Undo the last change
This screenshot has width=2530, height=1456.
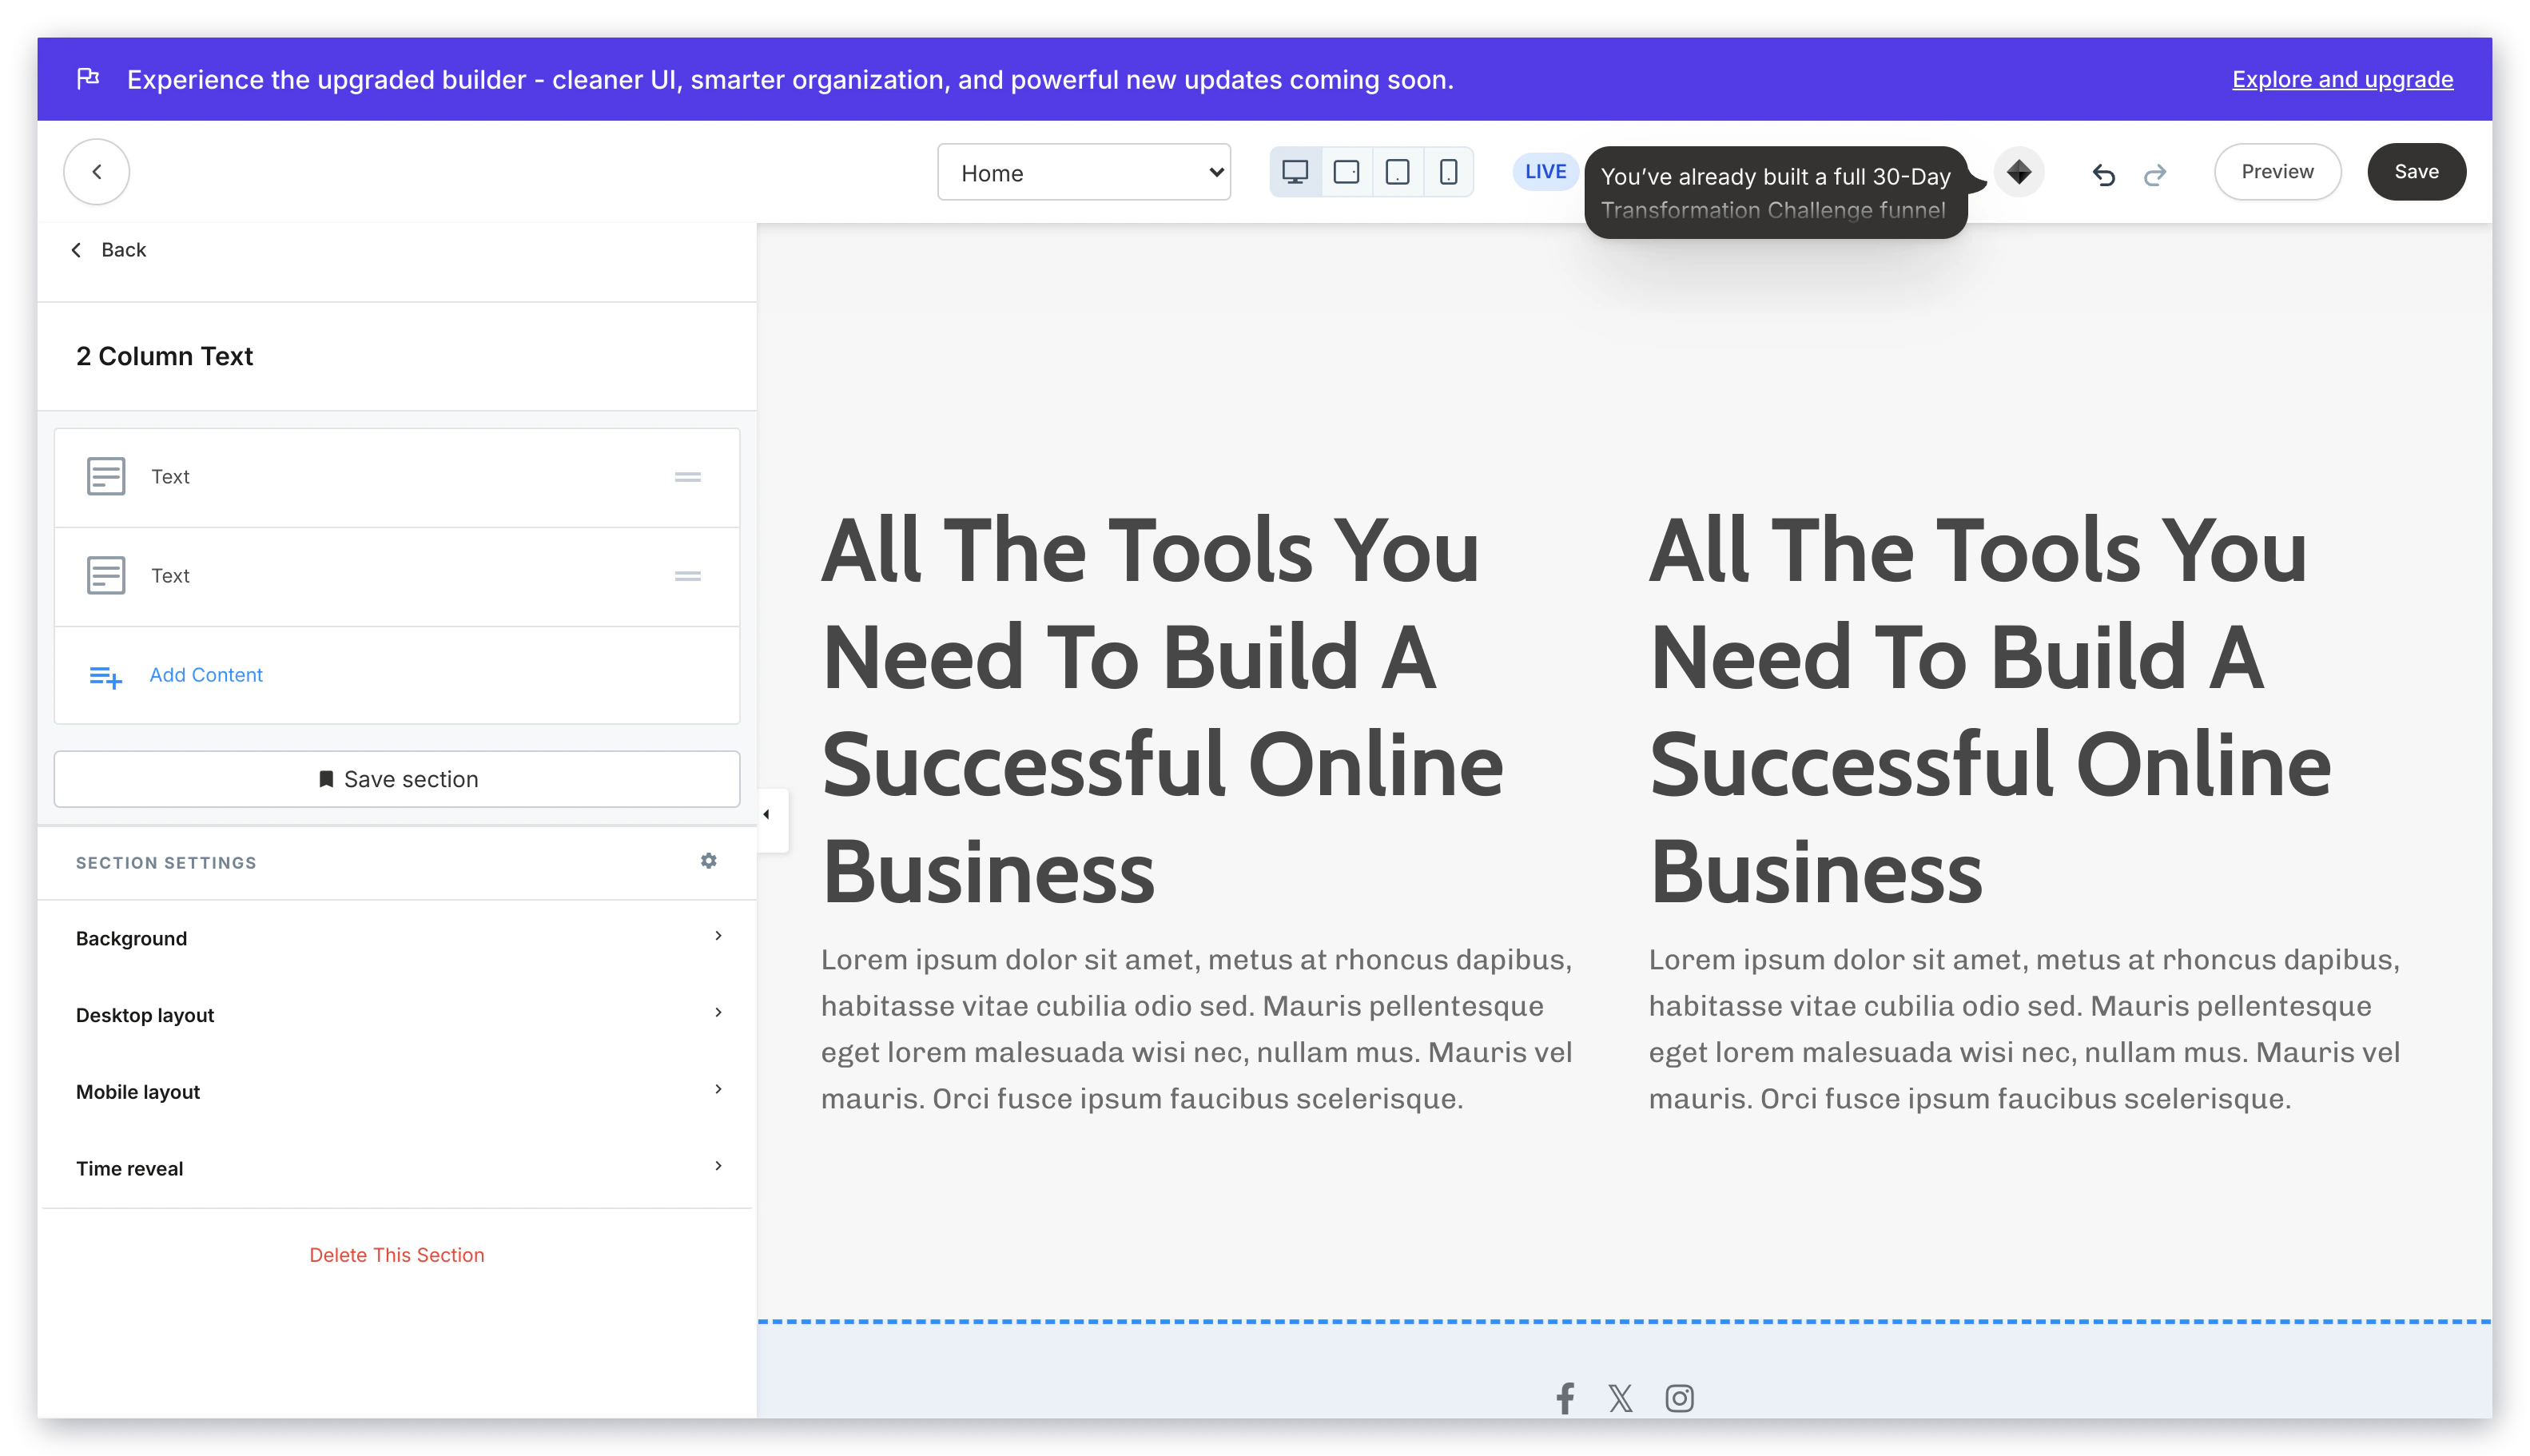[2103, 174]
